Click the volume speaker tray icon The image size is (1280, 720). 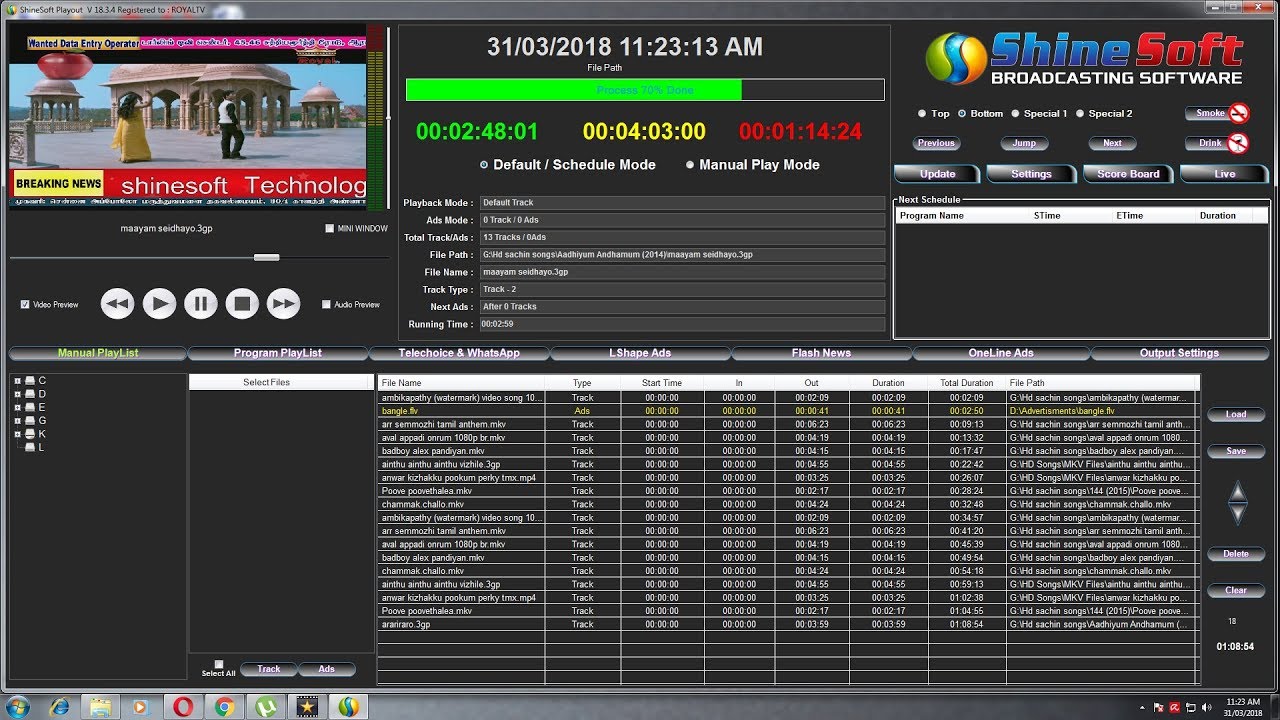(1206, 707)
